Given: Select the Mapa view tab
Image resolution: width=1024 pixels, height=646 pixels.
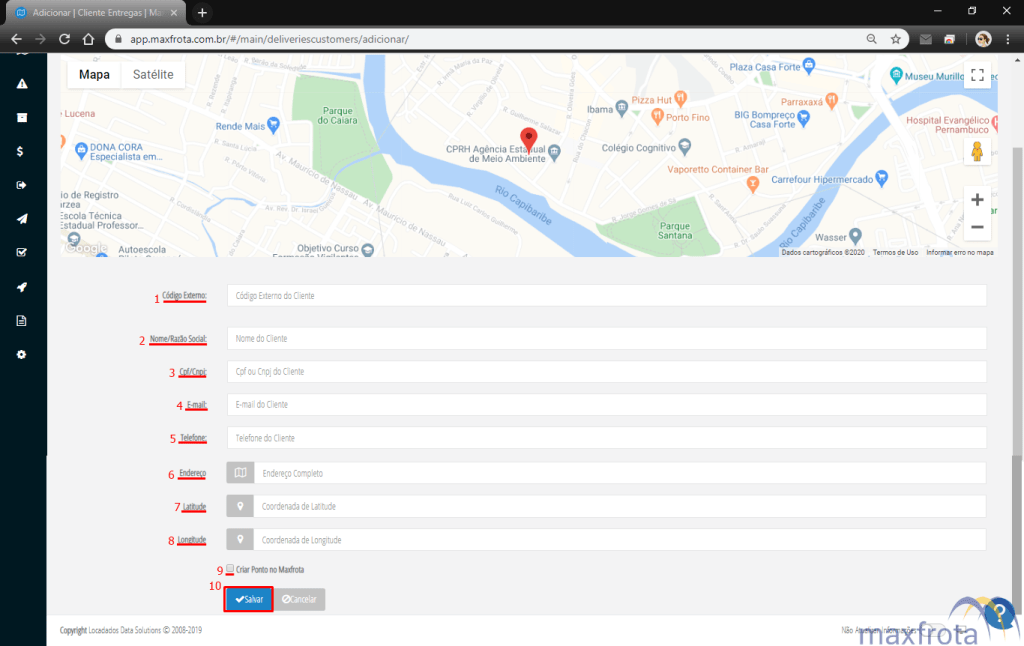Looking at the screenshot, I should [94, 75].
